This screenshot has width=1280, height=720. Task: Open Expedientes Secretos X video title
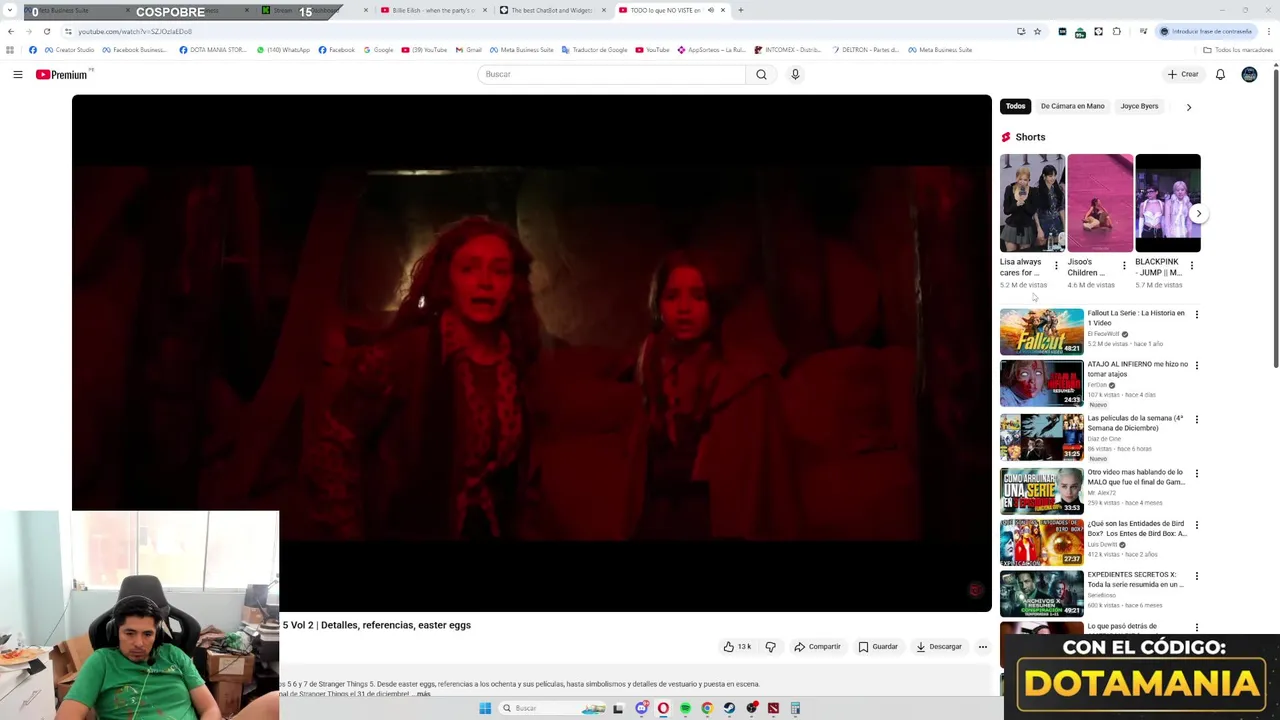(1136, 580)
